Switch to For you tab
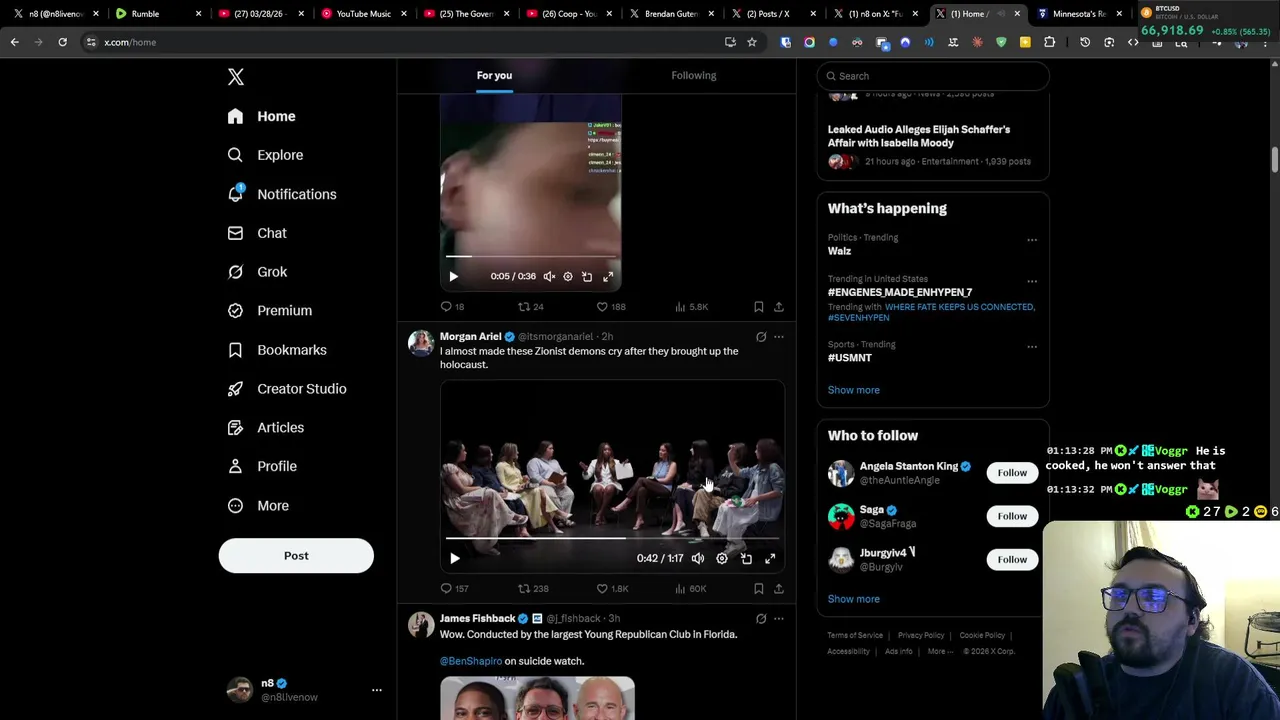1280x720 pixels. [x=494, y=76]
